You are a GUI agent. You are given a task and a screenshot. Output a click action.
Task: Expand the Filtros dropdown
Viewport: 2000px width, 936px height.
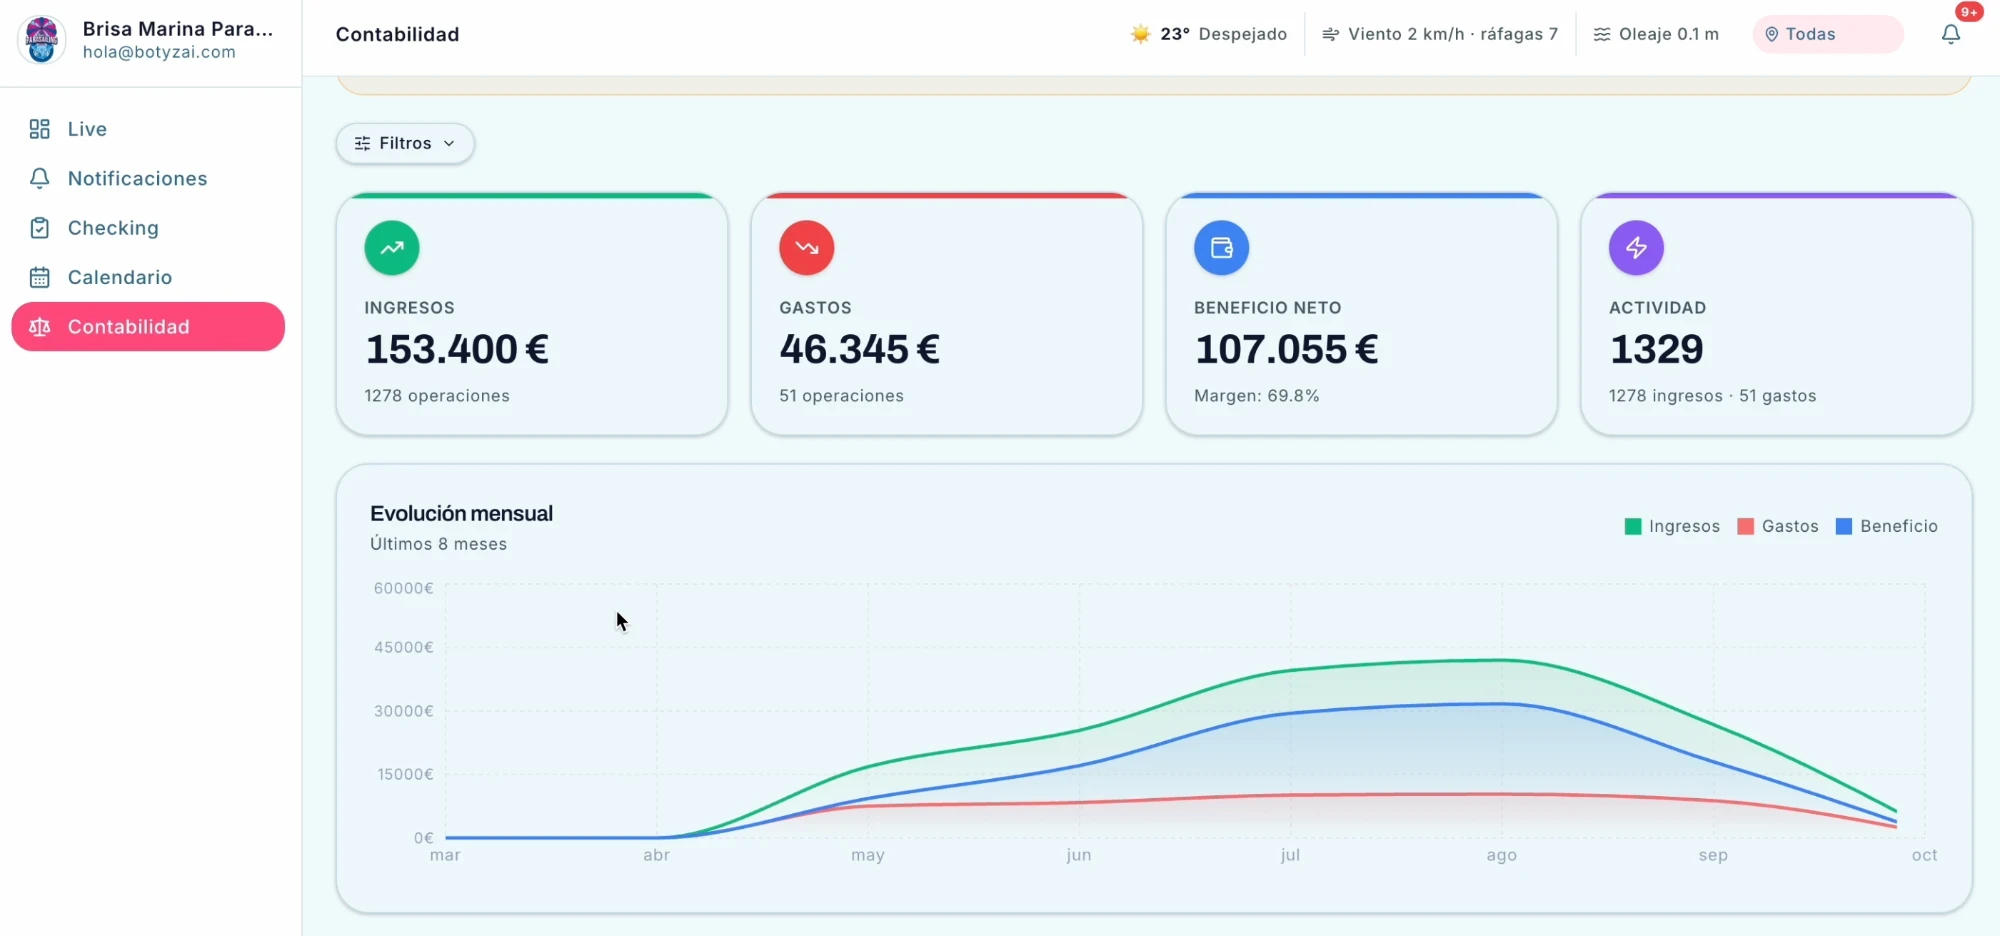click(x=405, y=143)
